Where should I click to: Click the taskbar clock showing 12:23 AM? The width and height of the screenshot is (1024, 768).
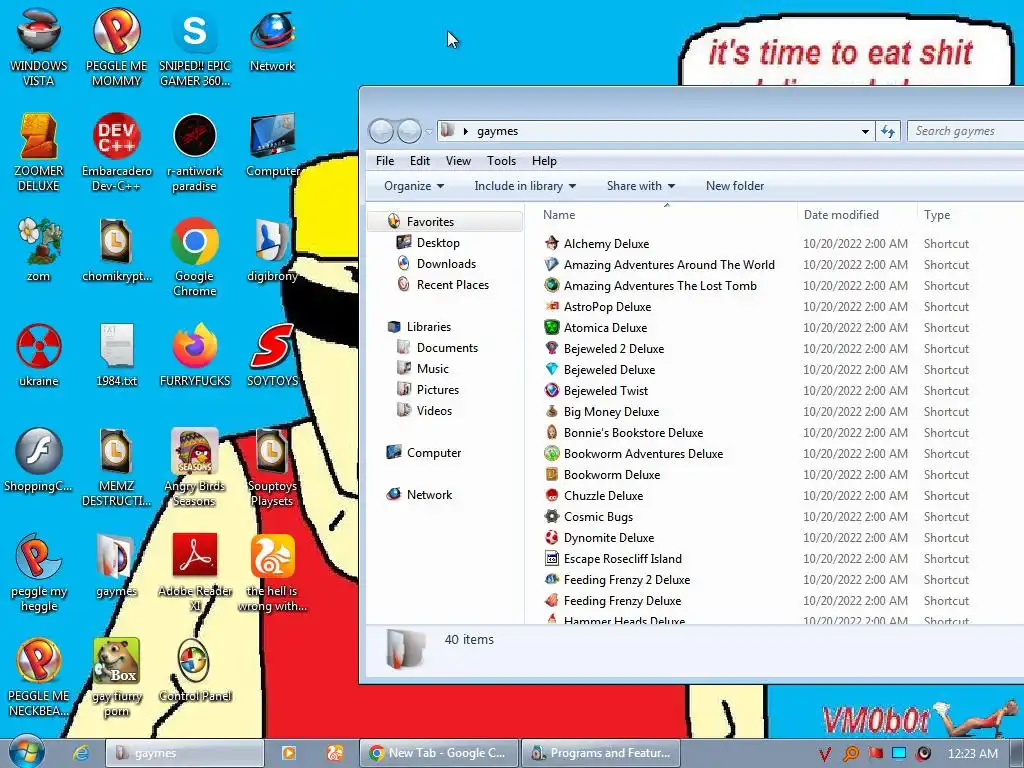pos(972,754)
